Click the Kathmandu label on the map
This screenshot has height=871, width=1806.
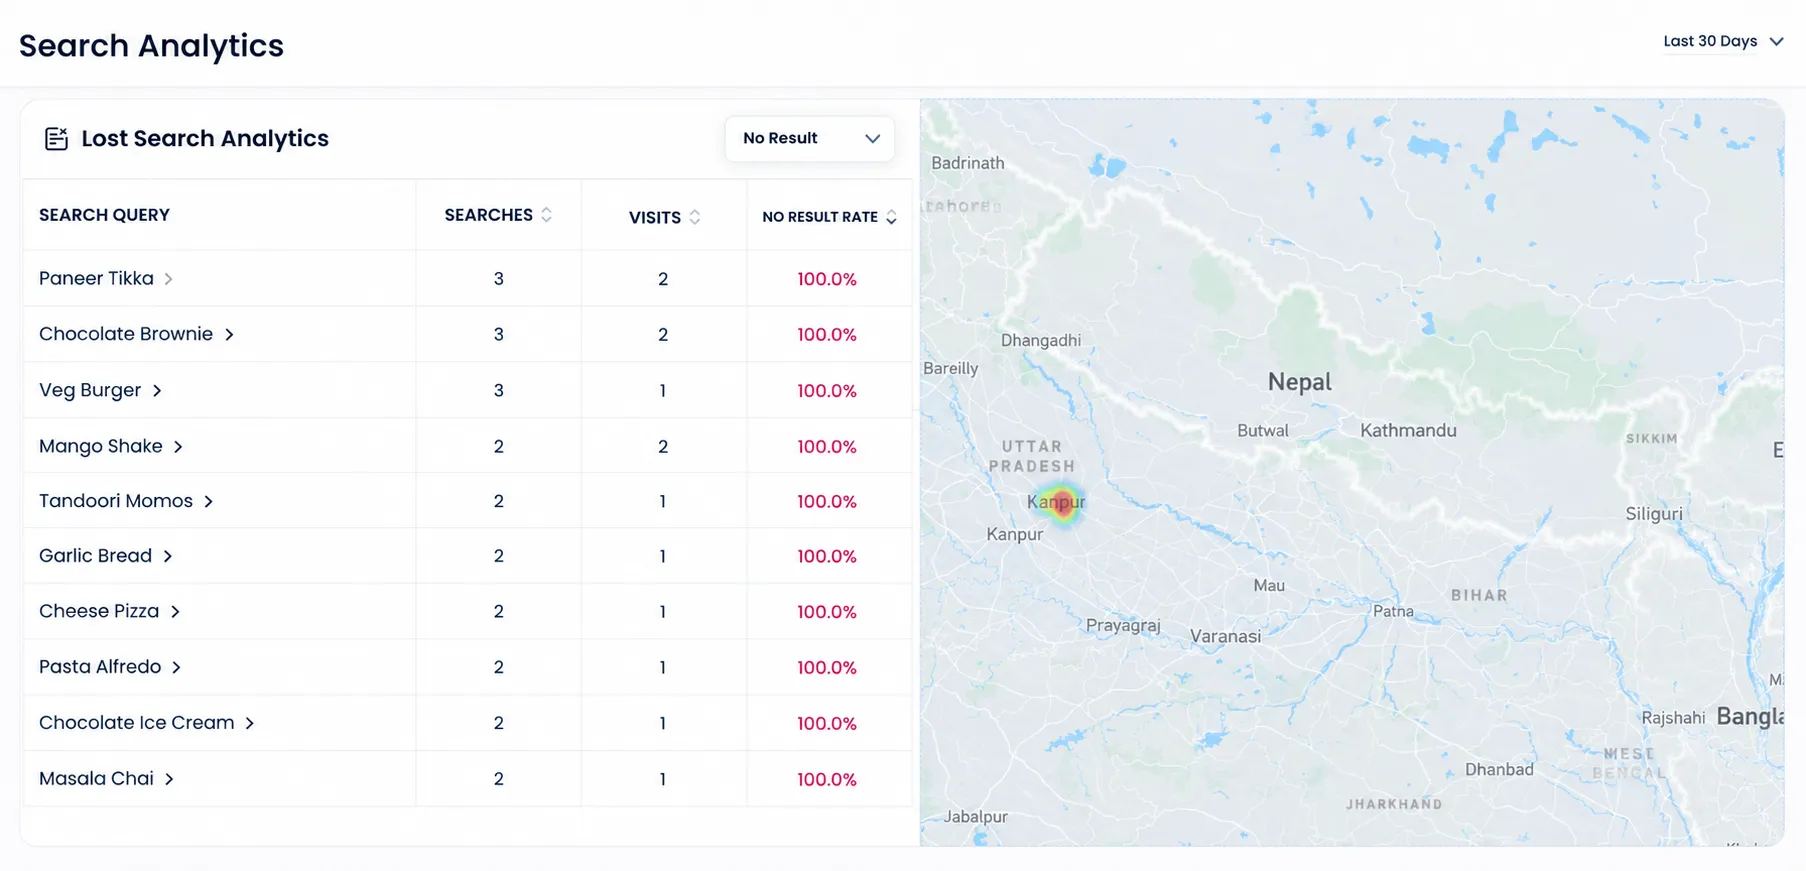coord(1408,430)
